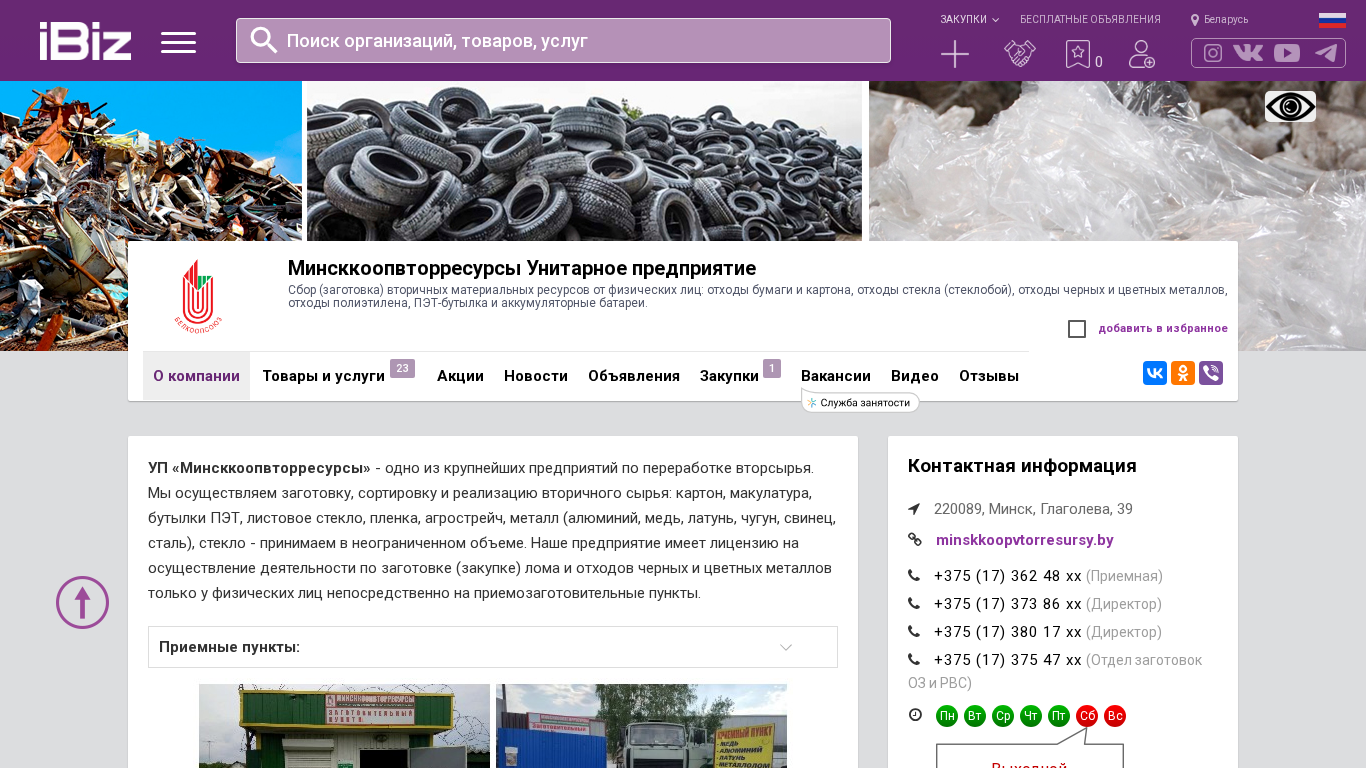Open the Акции tab
The width and height of the screenshot is (1366, 768).
(x=460, y=376)
